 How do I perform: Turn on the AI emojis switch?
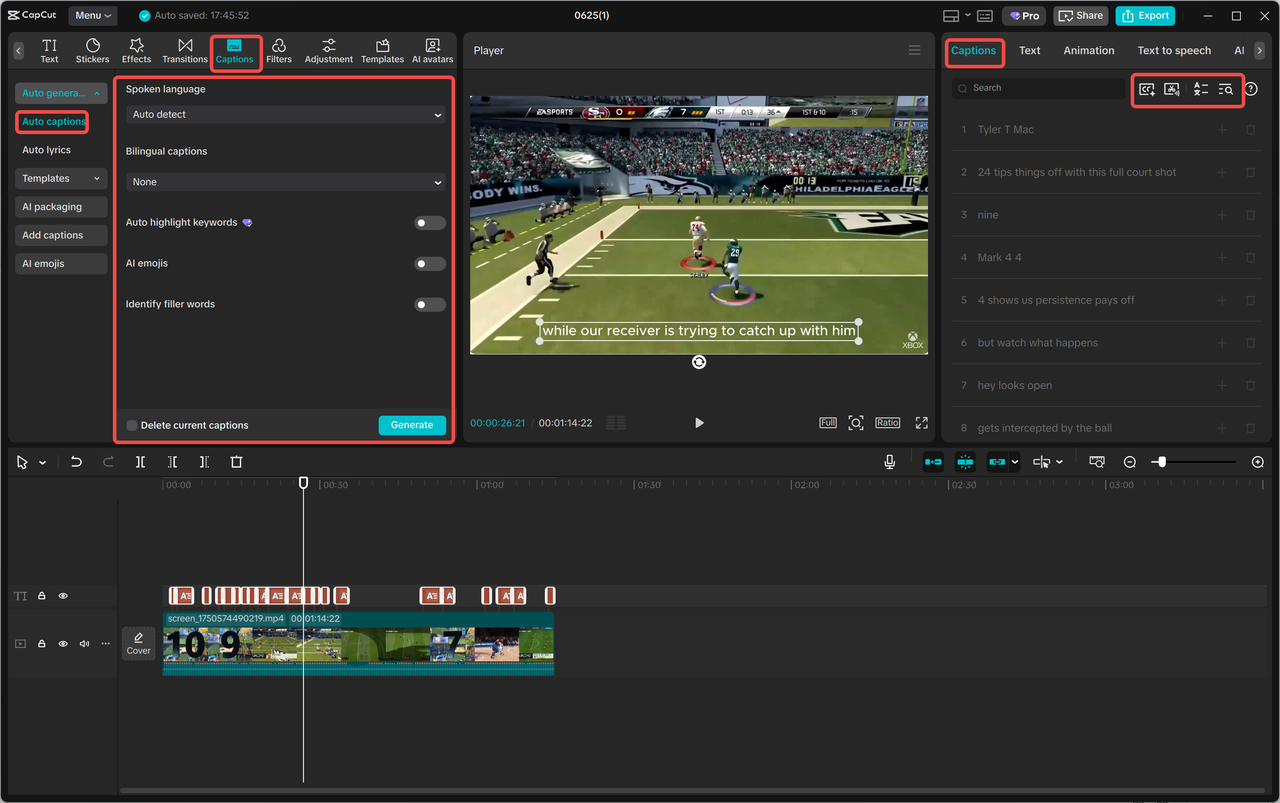(x=430, y=264)
